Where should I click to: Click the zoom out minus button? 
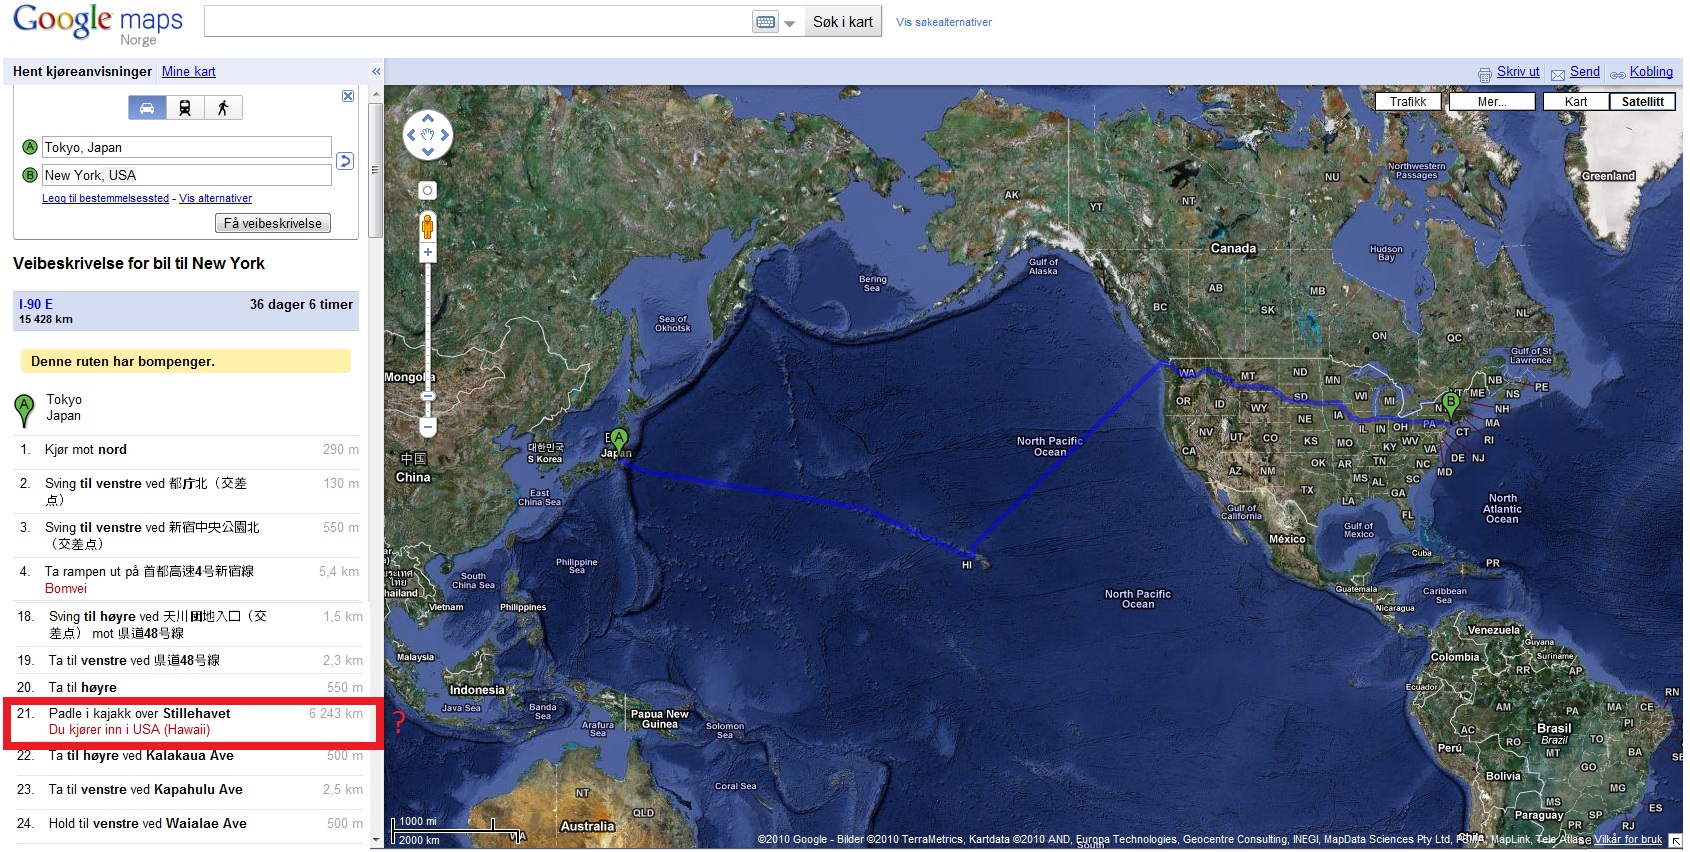click(x=428, y=427)
